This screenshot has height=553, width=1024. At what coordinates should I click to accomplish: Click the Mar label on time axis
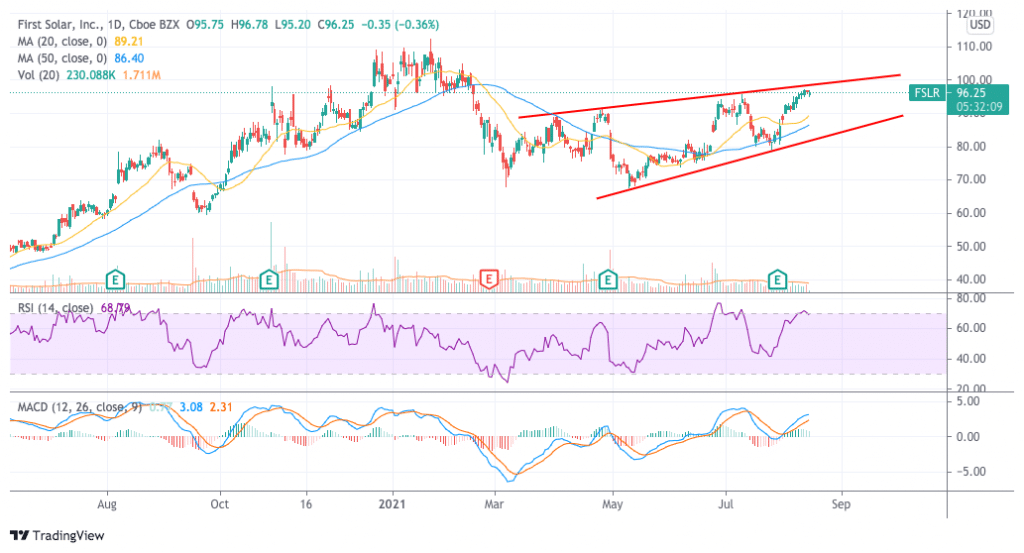[494, 504]
